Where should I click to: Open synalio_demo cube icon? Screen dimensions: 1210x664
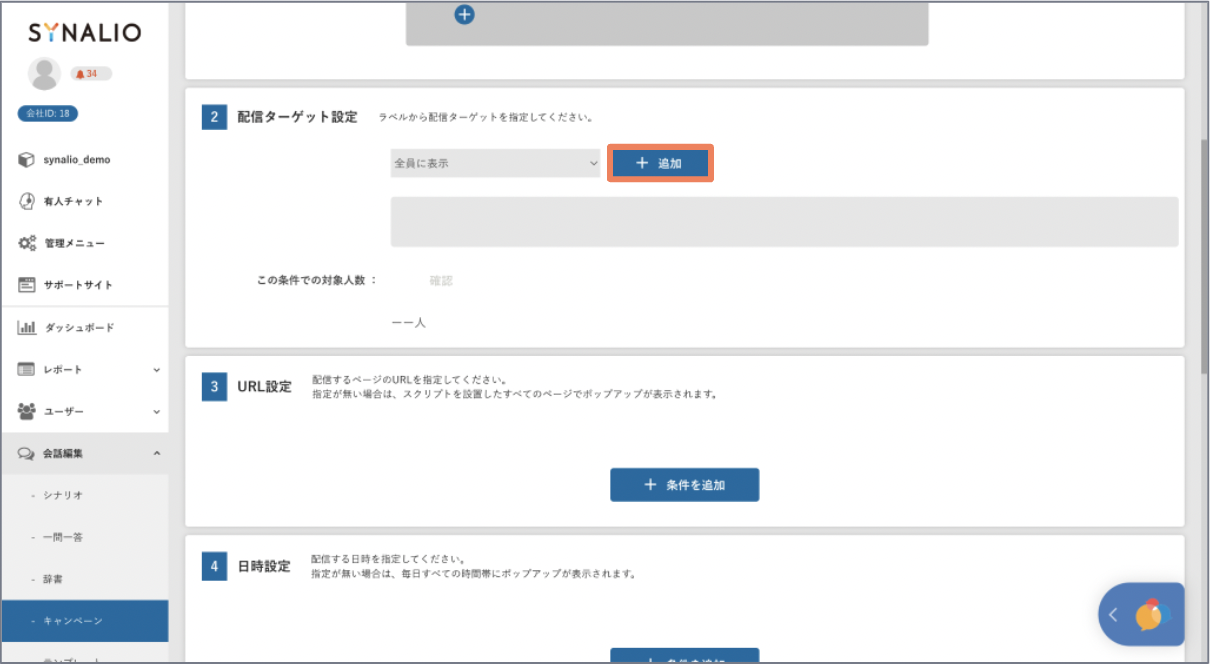point(27,160)
